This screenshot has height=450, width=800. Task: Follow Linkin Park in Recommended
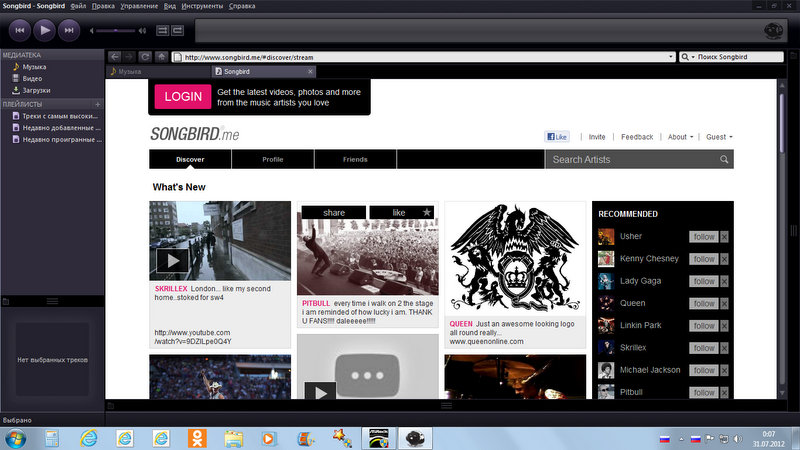coord(704,326)
